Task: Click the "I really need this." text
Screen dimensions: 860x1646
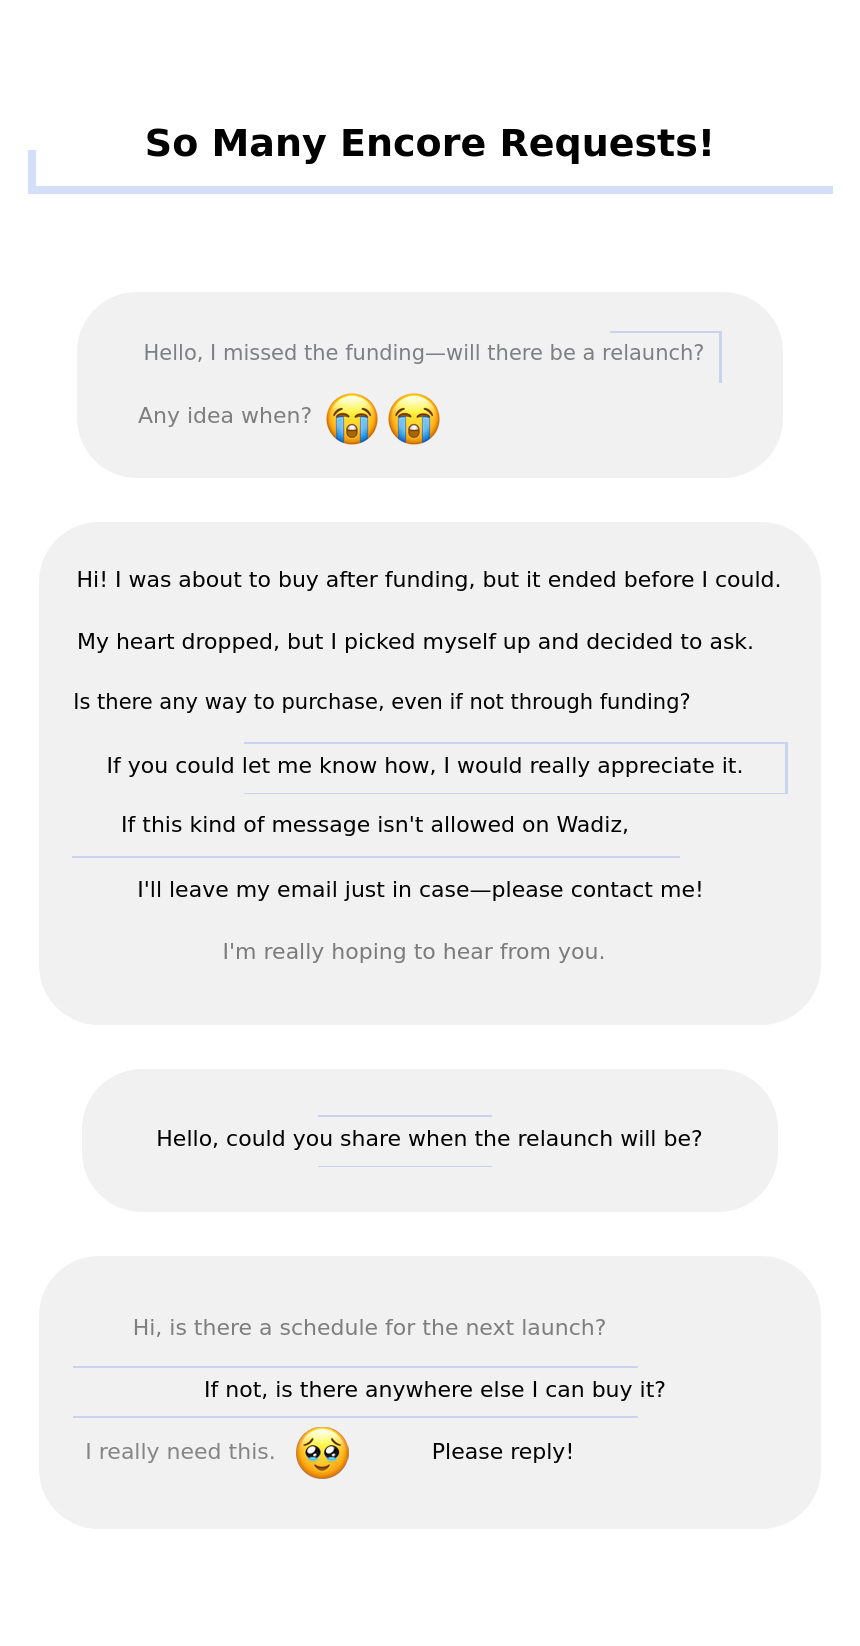Action: click(180, 1452)
